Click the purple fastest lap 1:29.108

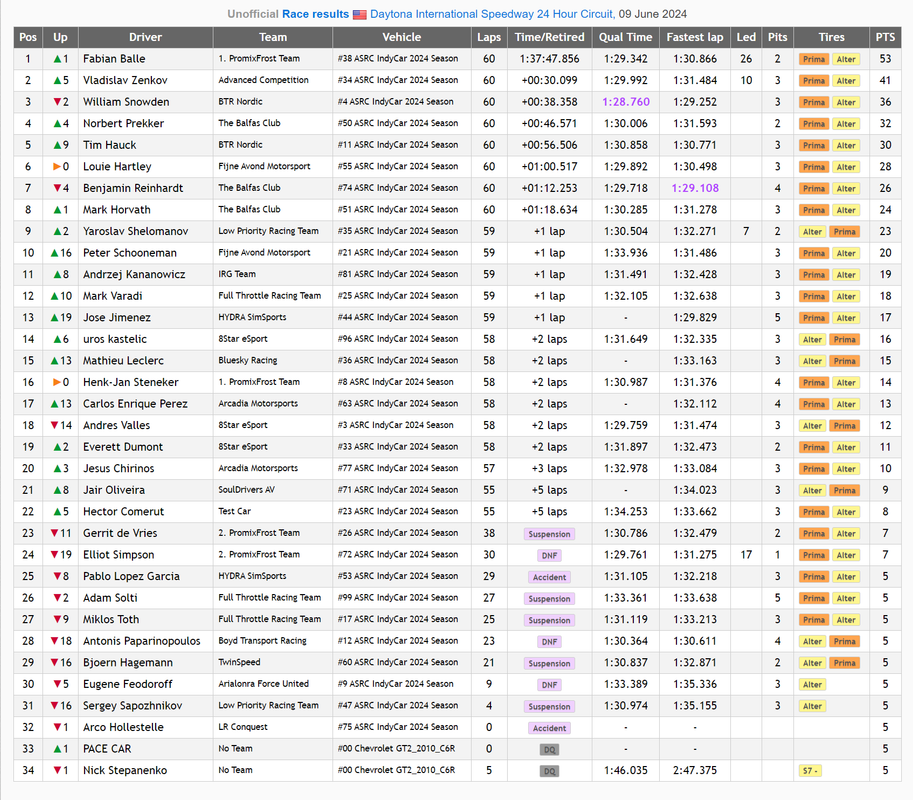695,188
